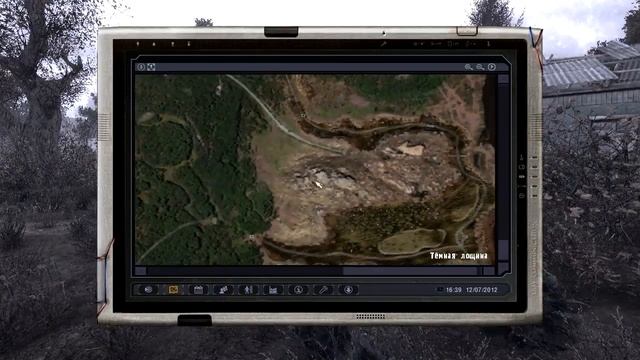Select the highlighted orange map tab icon
The width and height of the screenshot is (640, 360).
[x=173, y=289]
